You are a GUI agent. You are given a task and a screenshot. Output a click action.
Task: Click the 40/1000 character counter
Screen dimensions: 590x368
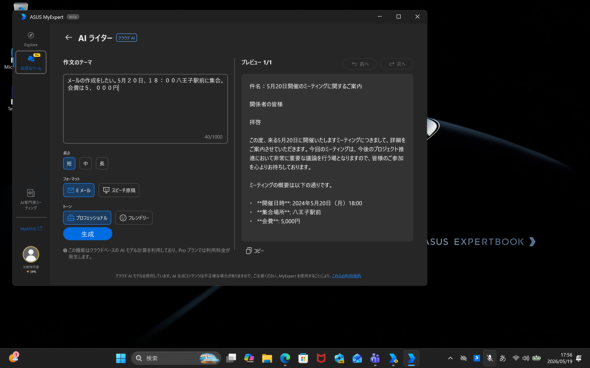click(213, 137)
